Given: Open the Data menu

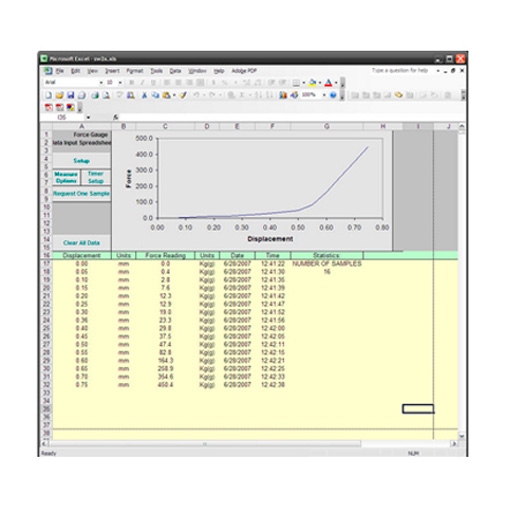Looking at the screenshot, I should [x=175, y=71].
